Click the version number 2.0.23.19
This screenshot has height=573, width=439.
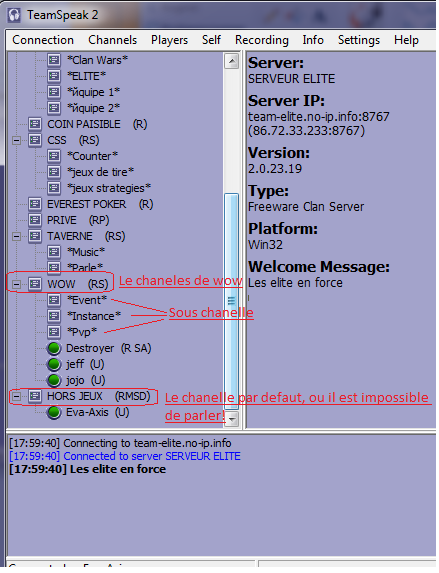coord(275,168)
